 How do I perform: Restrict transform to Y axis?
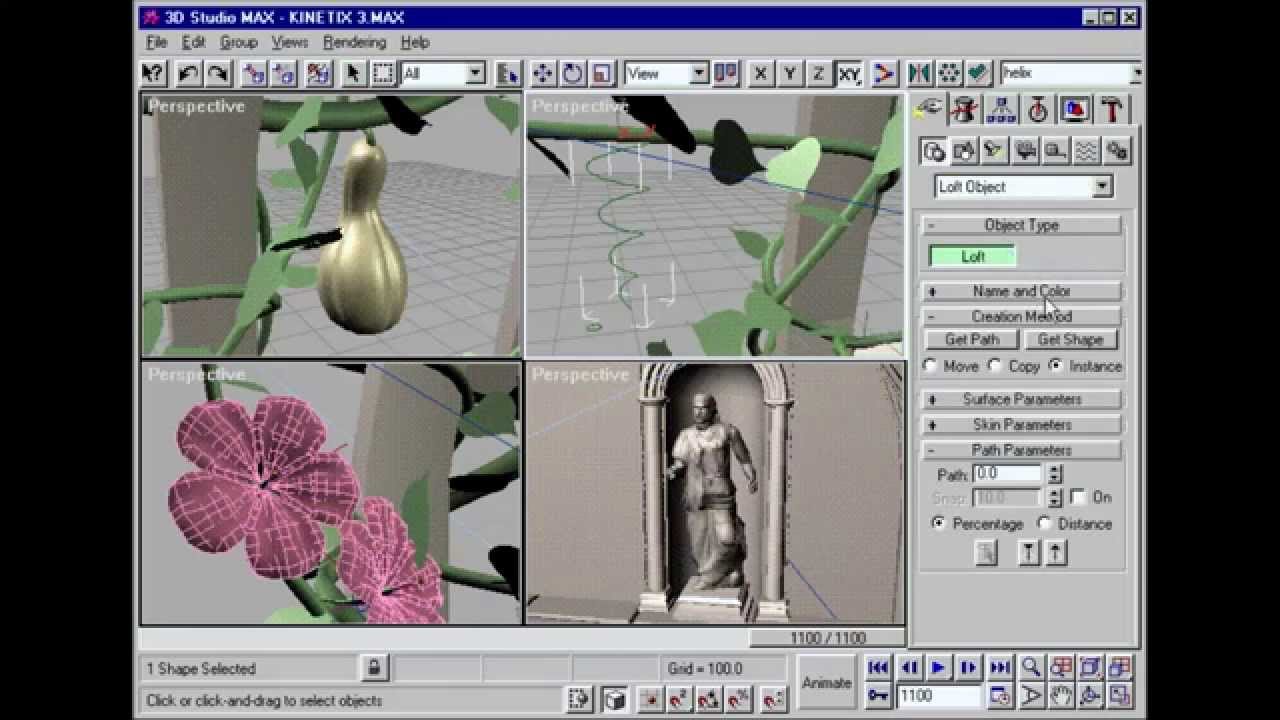[790, 73]
